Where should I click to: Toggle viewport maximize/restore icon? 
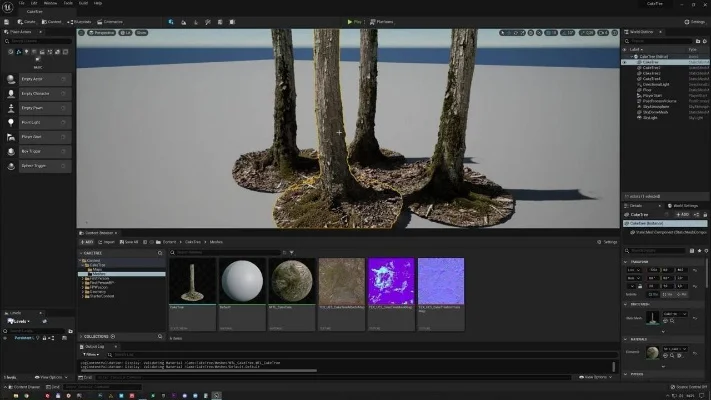tap(615, 33)
